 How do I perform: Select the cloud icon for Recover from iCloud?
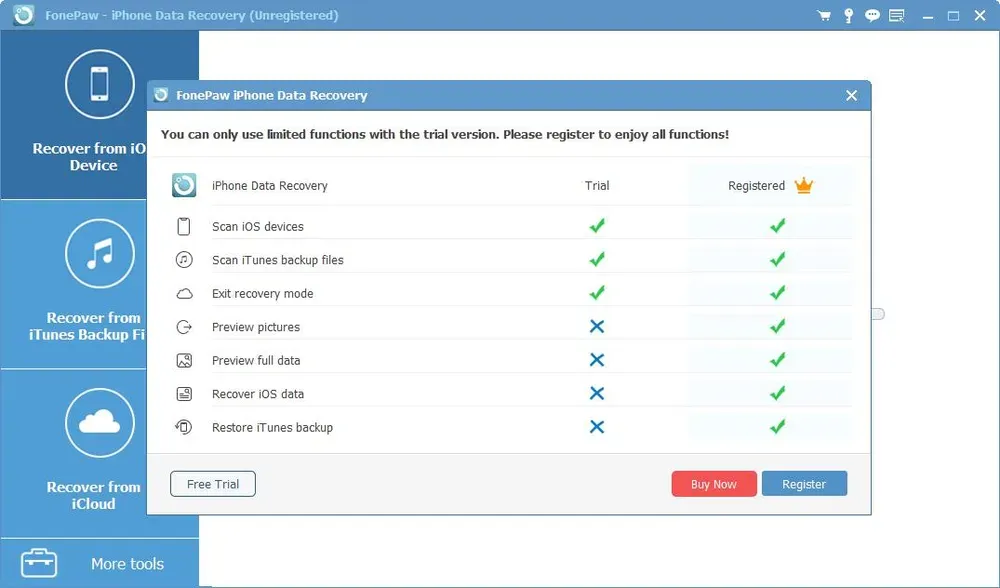[x=100, y=423]
